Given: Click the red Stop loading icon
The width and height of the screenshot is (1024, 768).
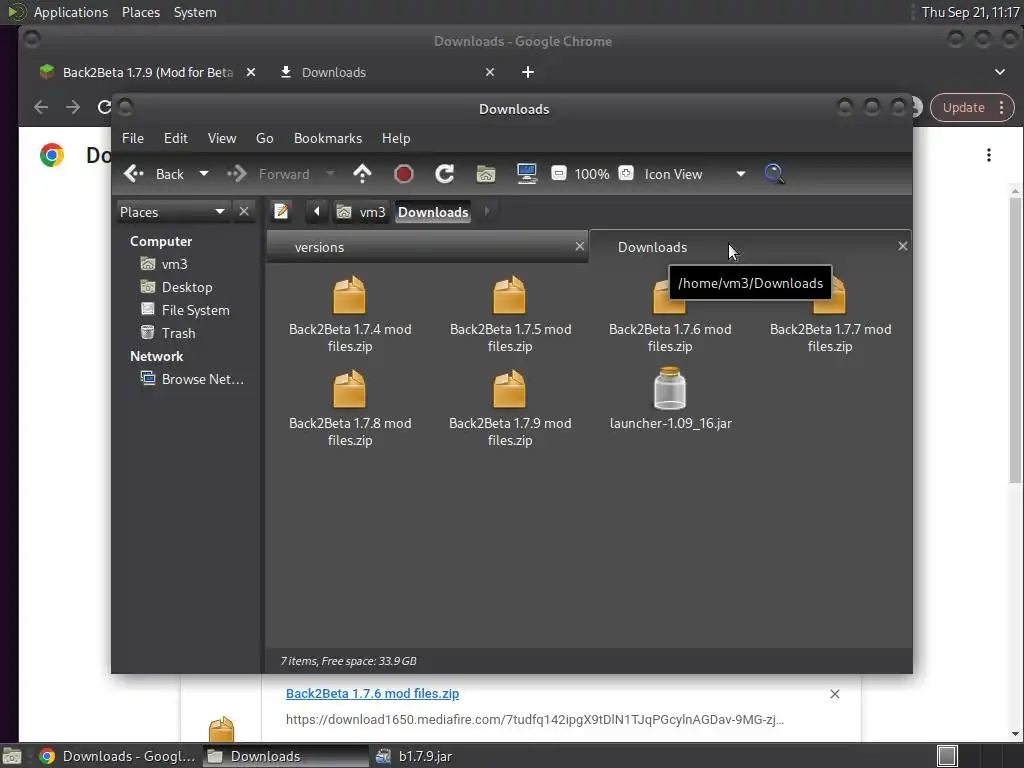Looking at the screenshot, I should pos(404,174).
